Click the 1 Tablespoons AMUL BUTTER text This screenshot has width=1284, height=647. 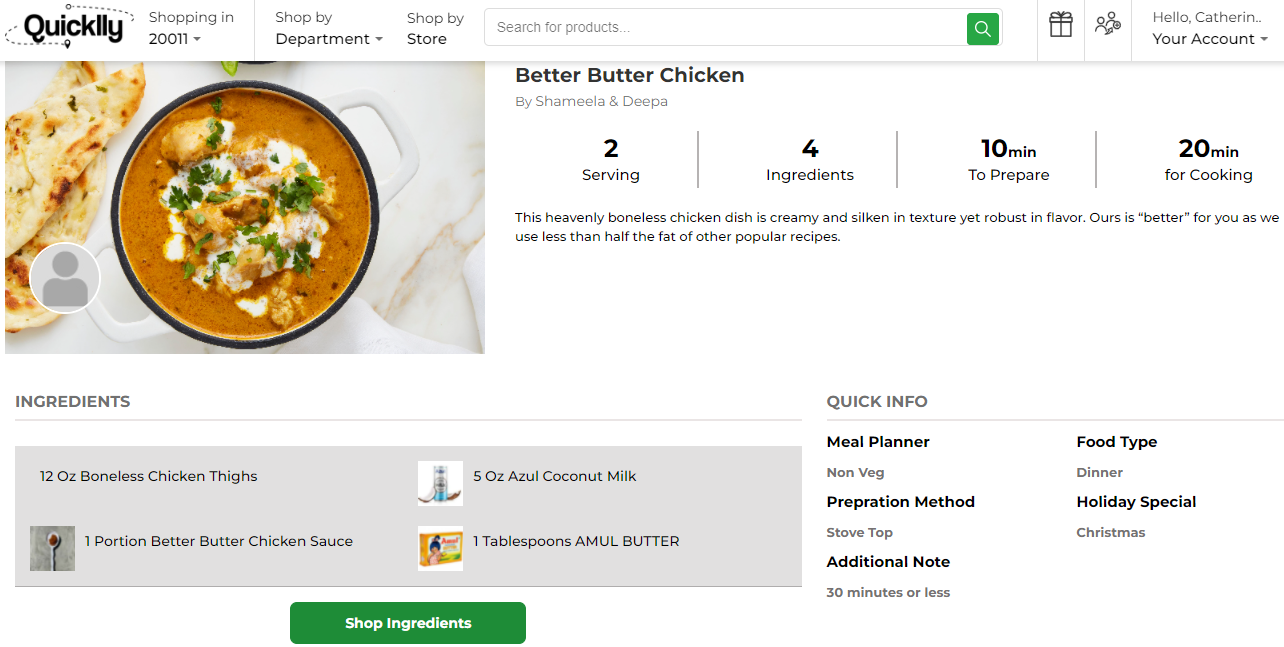pyautogui.click(x=576, y=541)
